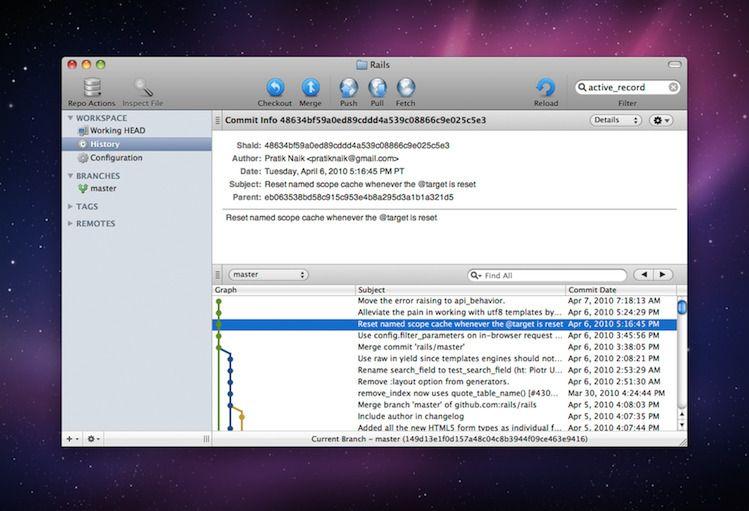This screenshot has width=749, height=511.
Task: Click the Parent commit hash eb063538bd58
Action: [x=359, y=197]
